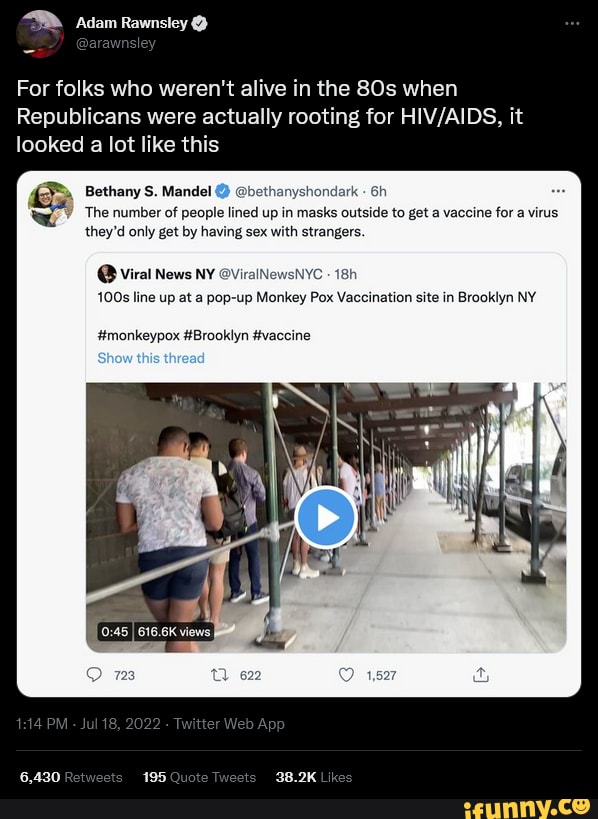Viewport: 598px width, 819px height.
Task: Open @arawnsley's profile via the handle
Action: pyautogui.click(x=117, y=43)
